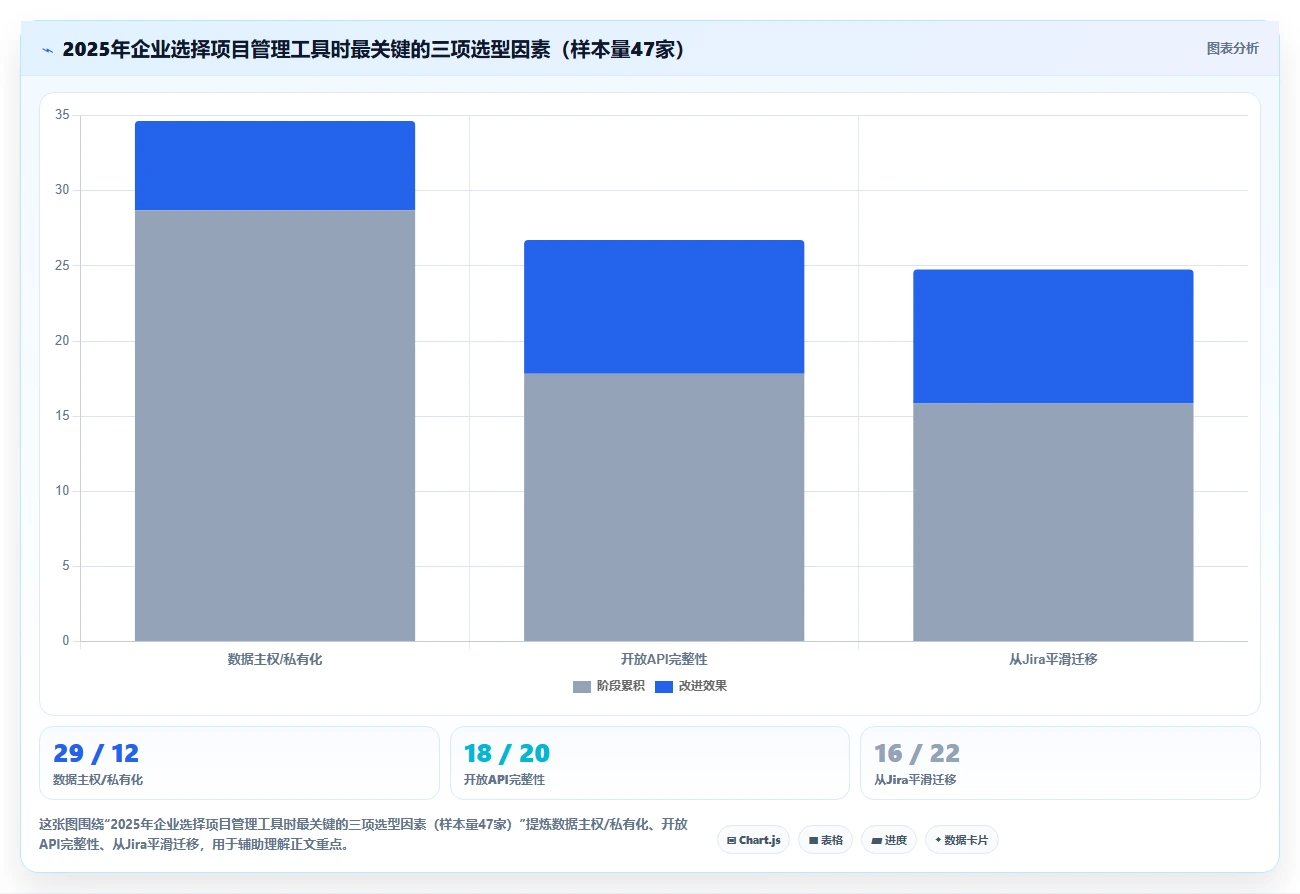Open the 16 / 22 data card
Viewport: 1300px width, 894px height.
(x=1060, y=763)
